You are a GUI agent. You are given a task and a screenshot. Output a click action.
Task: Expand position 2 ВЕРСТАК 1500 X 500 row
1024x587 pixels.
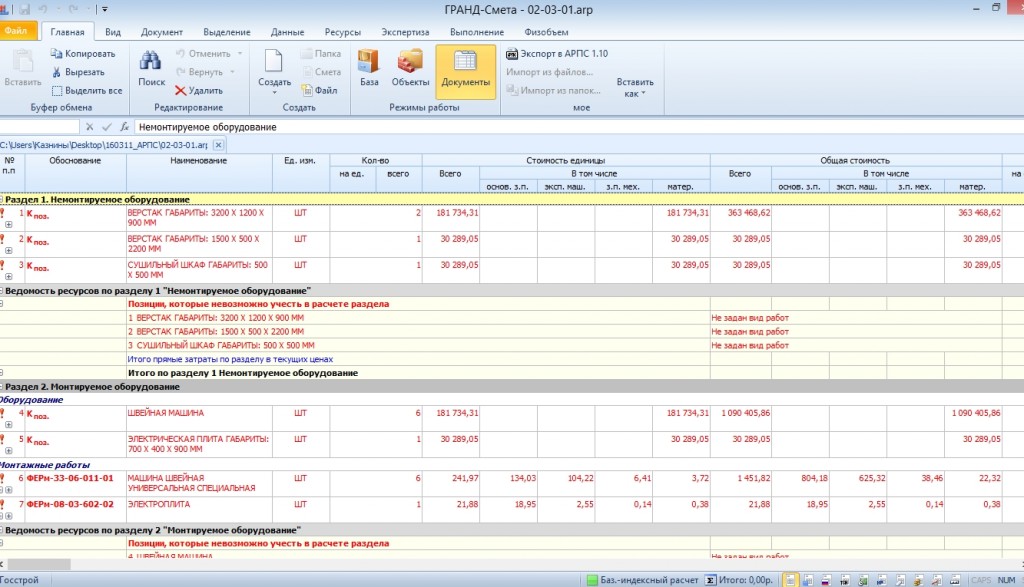click(x=8, y=250)
